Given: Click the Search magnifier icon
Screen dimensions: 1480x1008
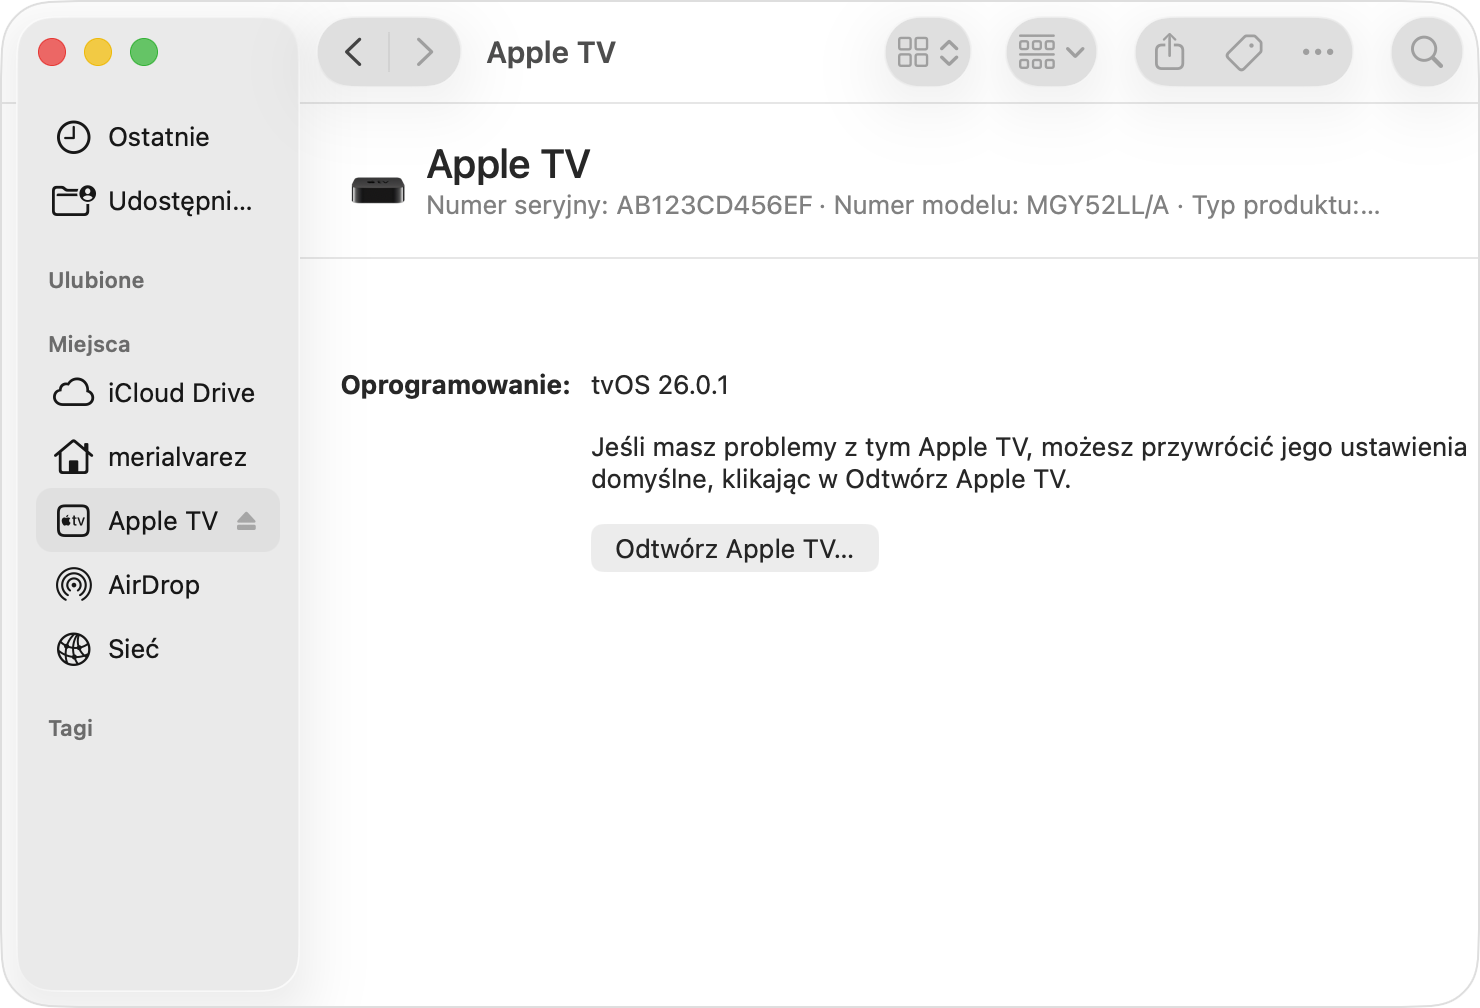Looking at the screenshot, I should 1427,52.
